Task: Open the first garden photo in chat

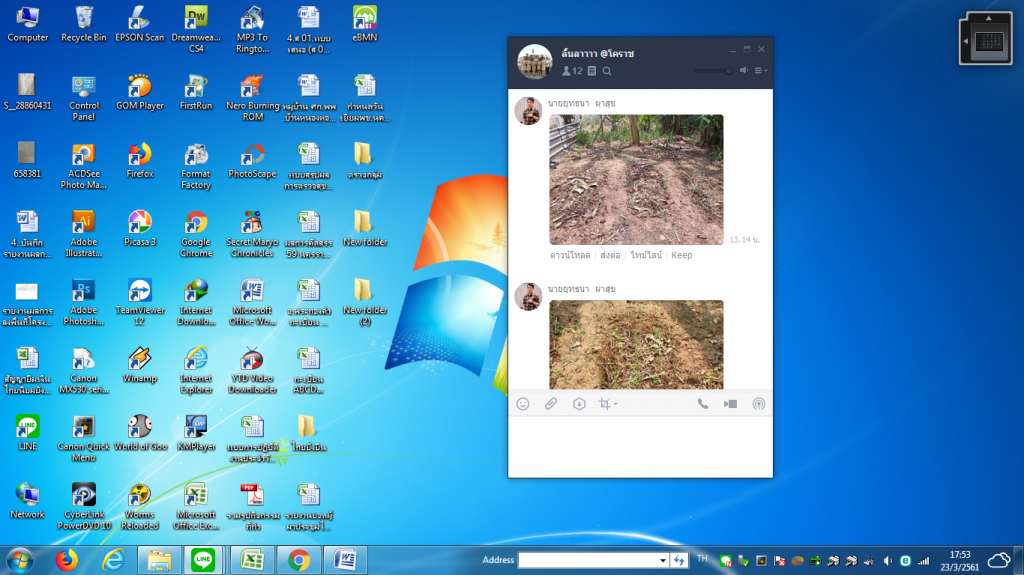Action: (x=635, y=180)
